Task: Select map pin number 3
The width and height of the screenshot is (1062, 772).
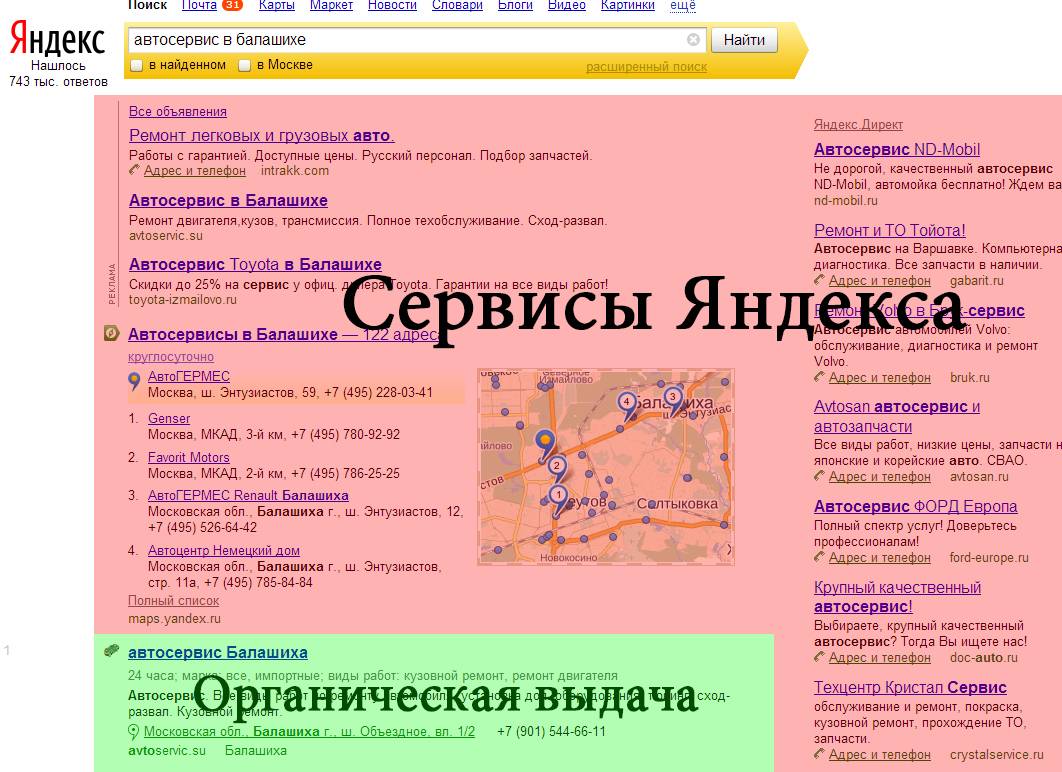Action: 673,400
